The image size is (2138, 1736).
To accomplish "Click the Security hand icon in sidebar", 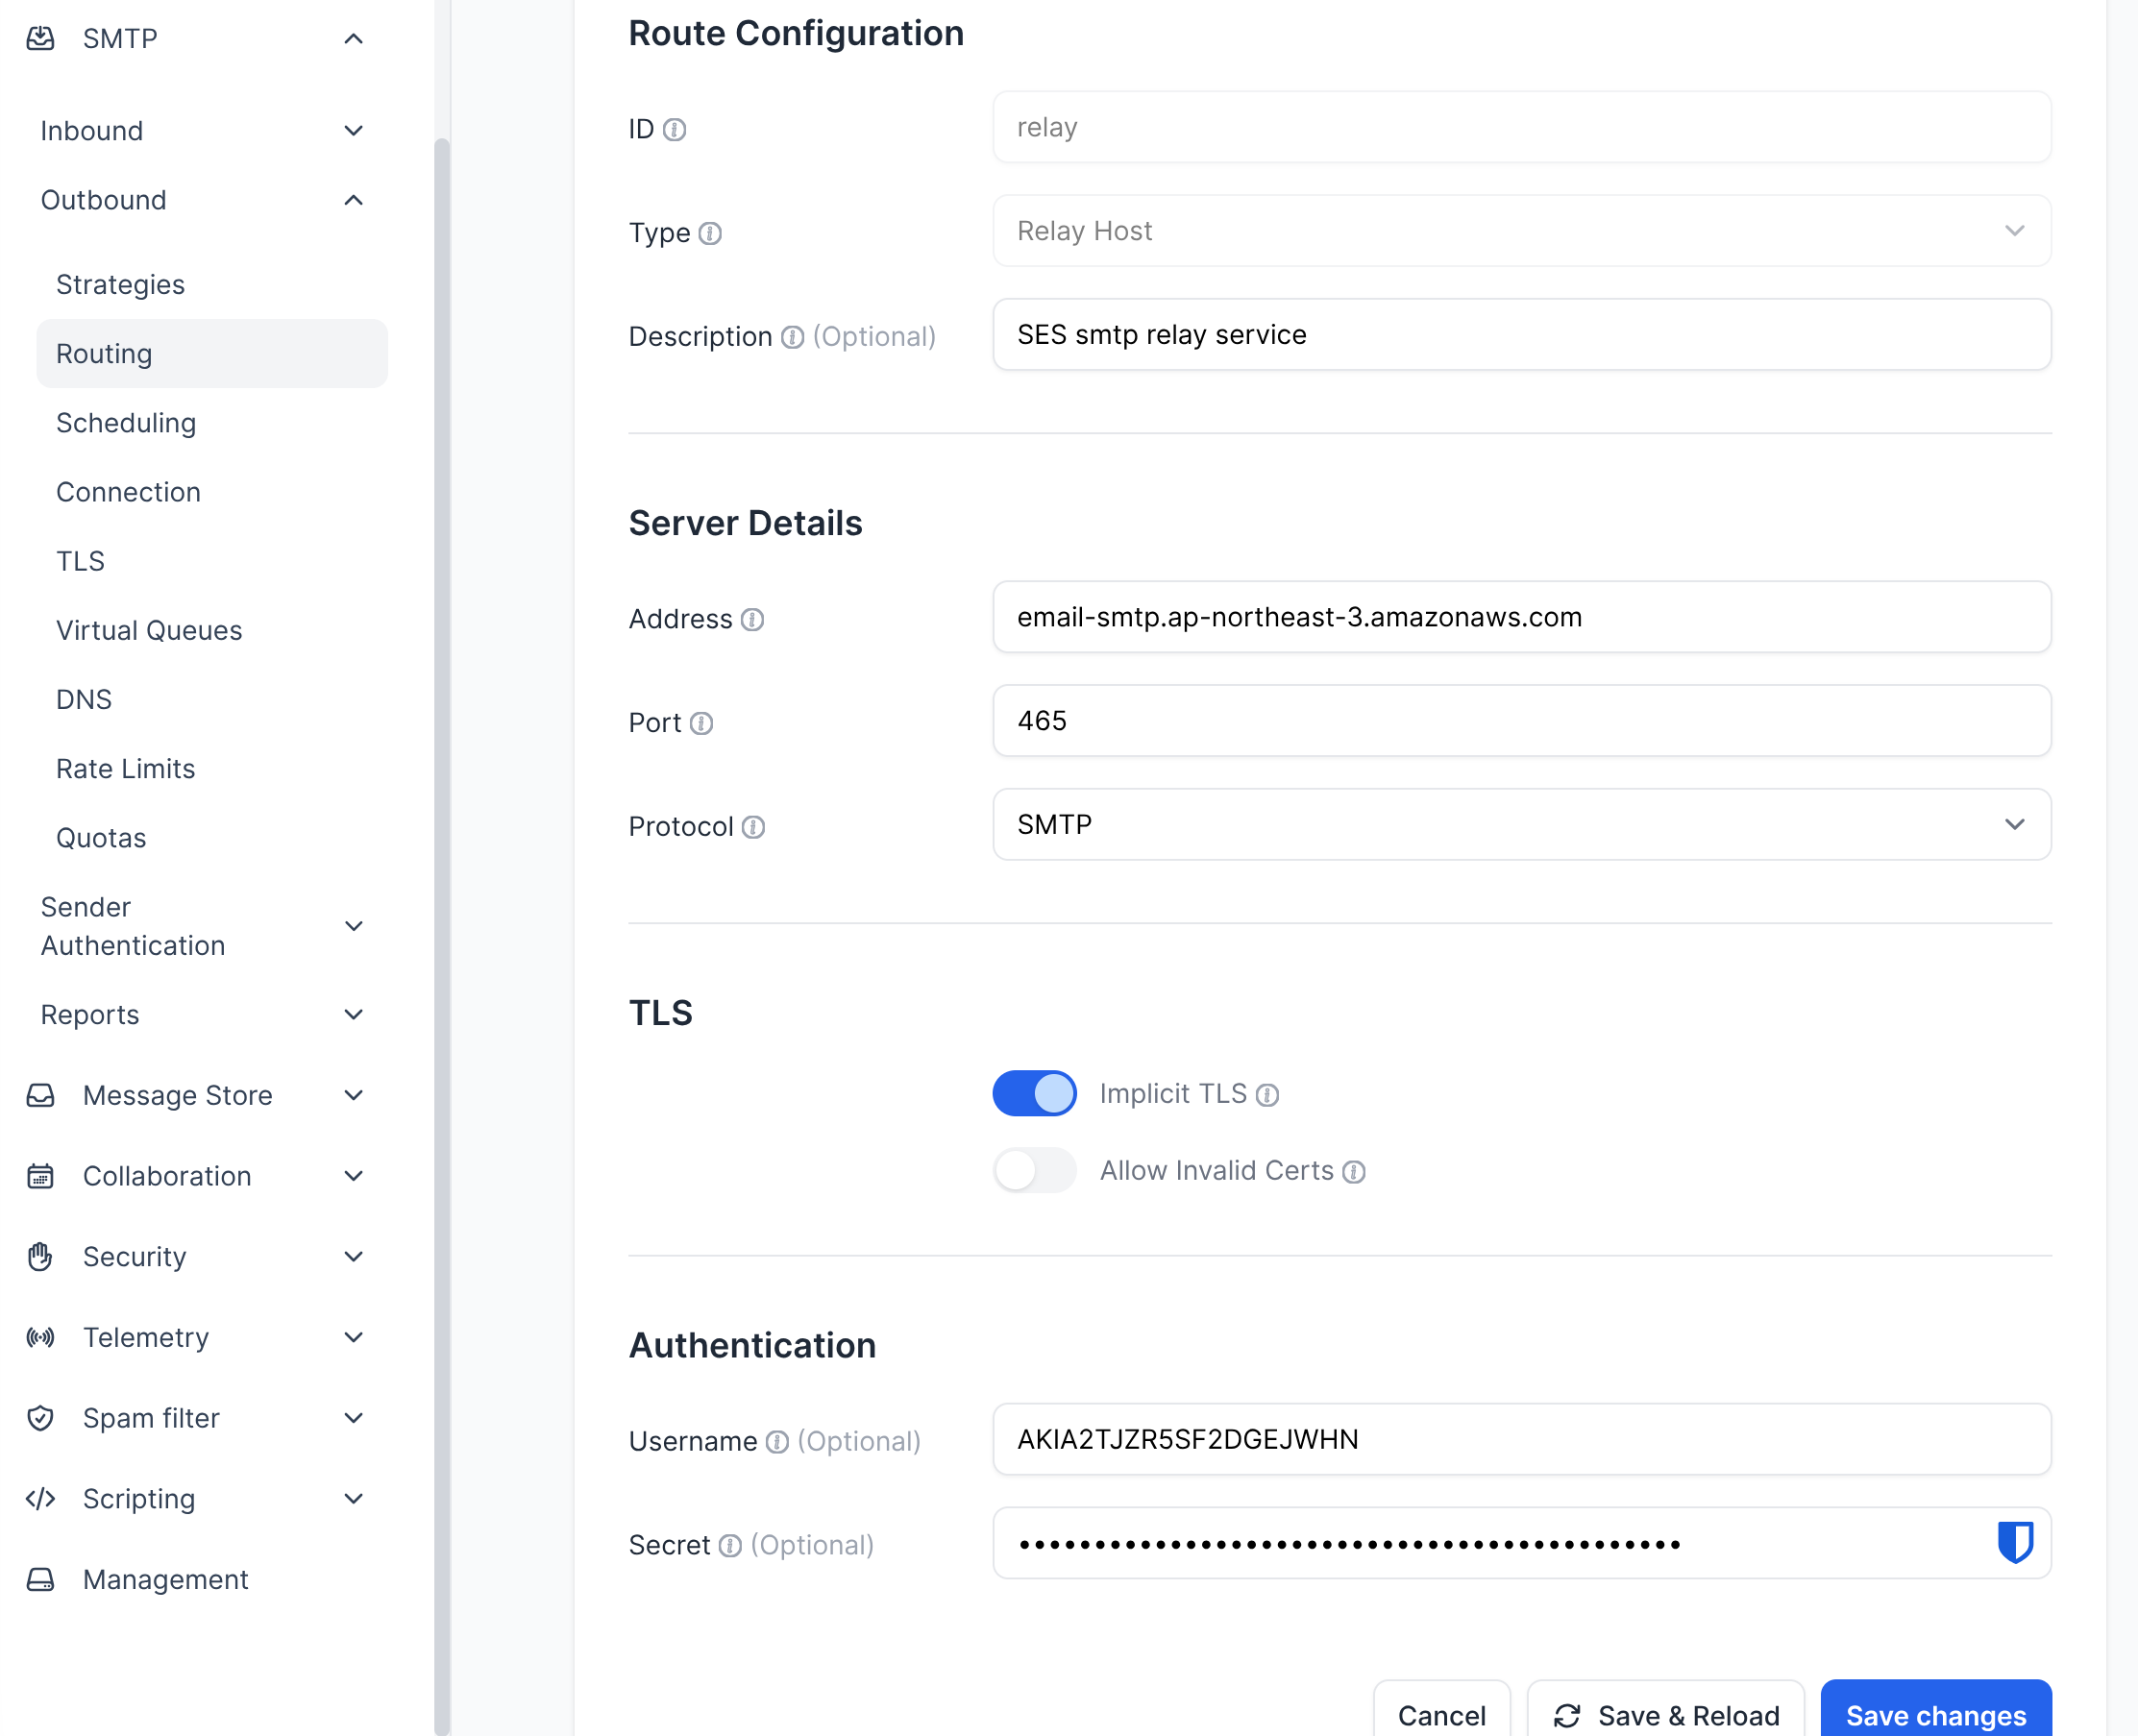I will tap(40, 1257).
